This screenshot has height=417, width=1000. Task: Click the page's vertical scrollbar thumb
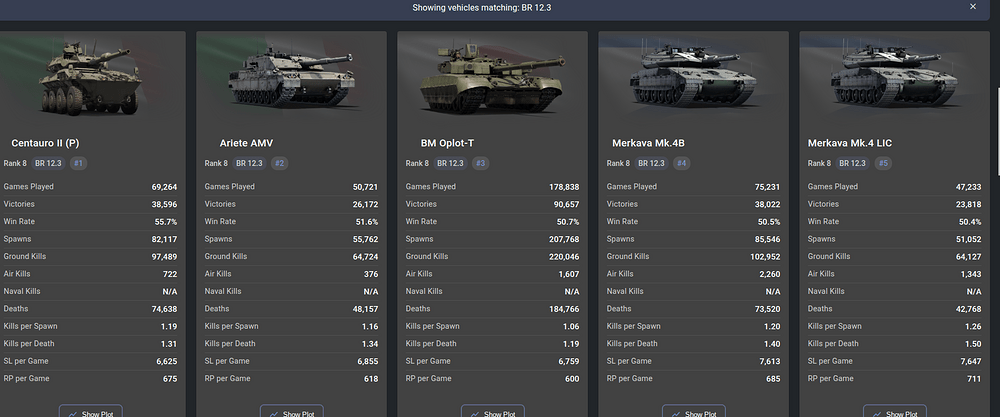point(997,131)
